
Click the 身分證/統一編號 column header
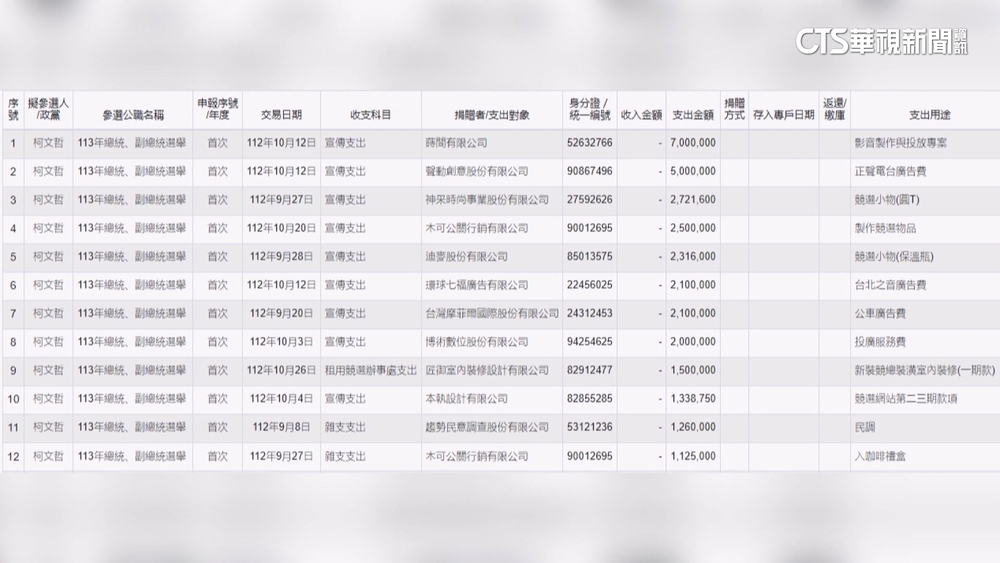click(x=589, y=109)
